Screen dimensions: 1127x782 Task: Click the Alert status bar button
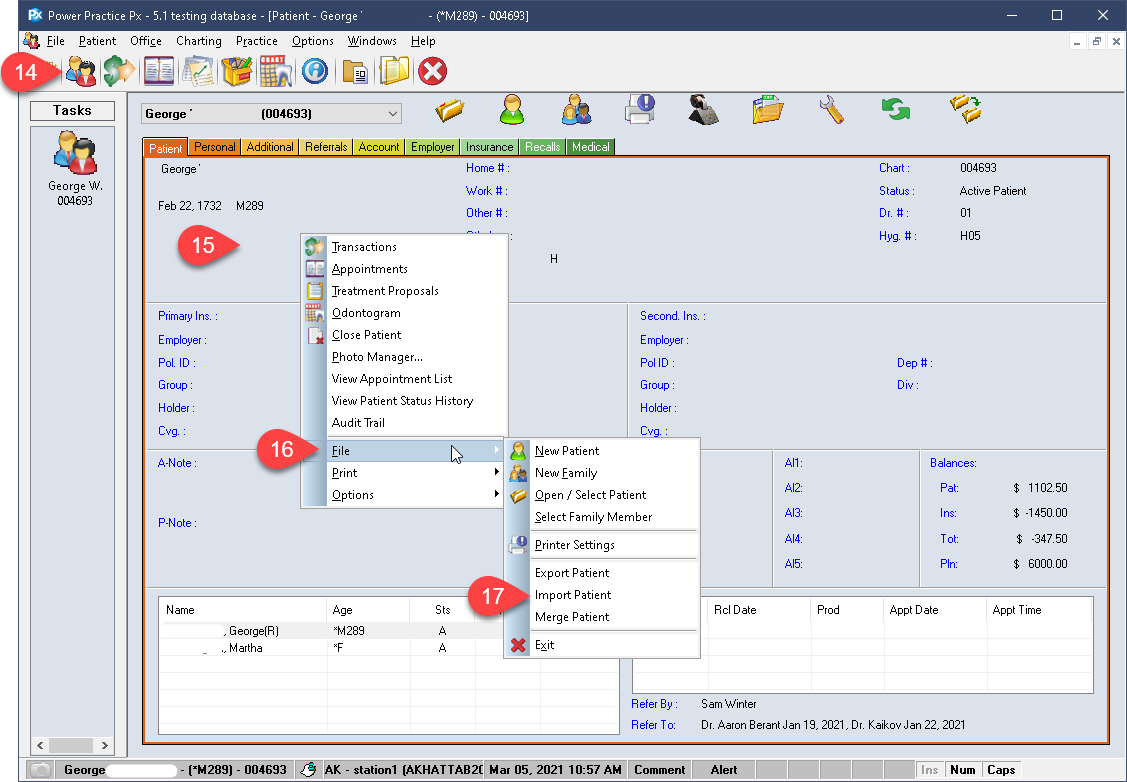point(724,770)
